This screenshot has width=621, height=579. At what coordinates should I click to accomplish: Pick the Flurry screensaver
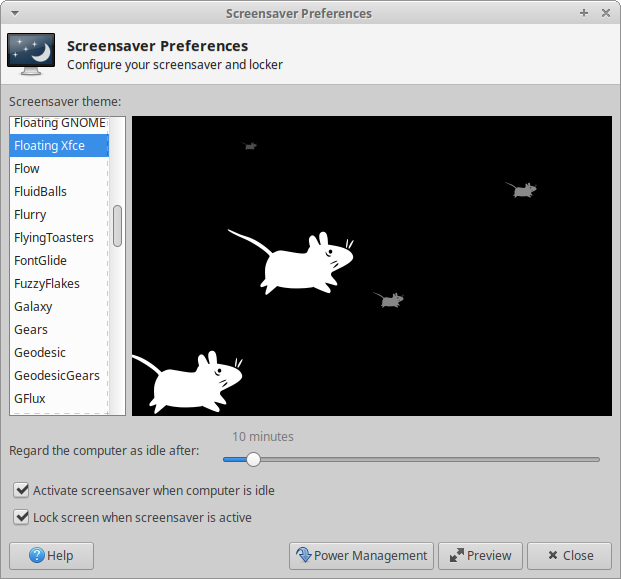59,214
